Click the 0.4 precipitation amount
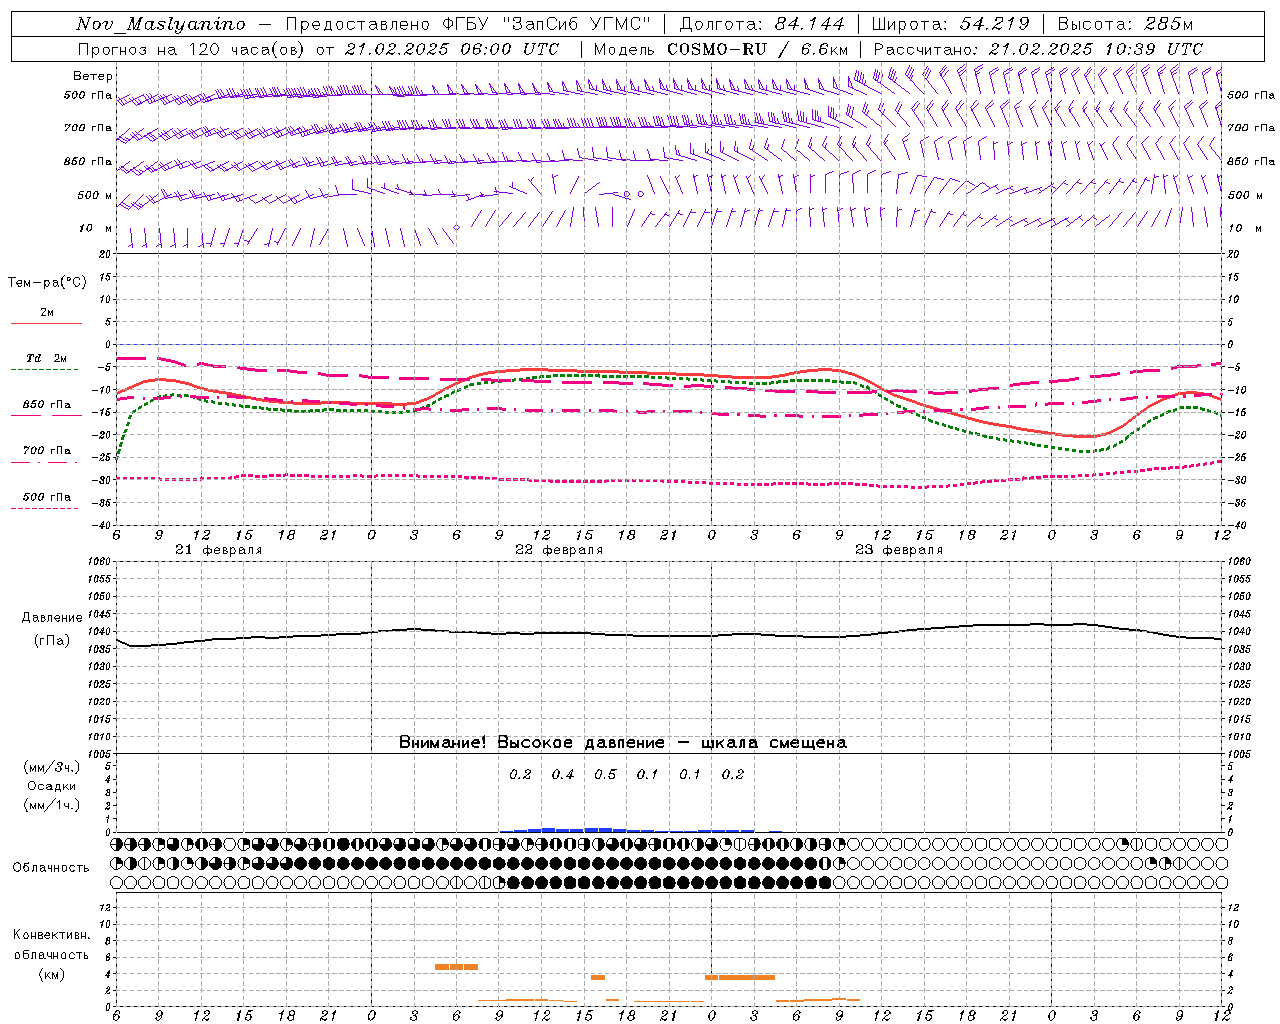 (x=563, y=775)
